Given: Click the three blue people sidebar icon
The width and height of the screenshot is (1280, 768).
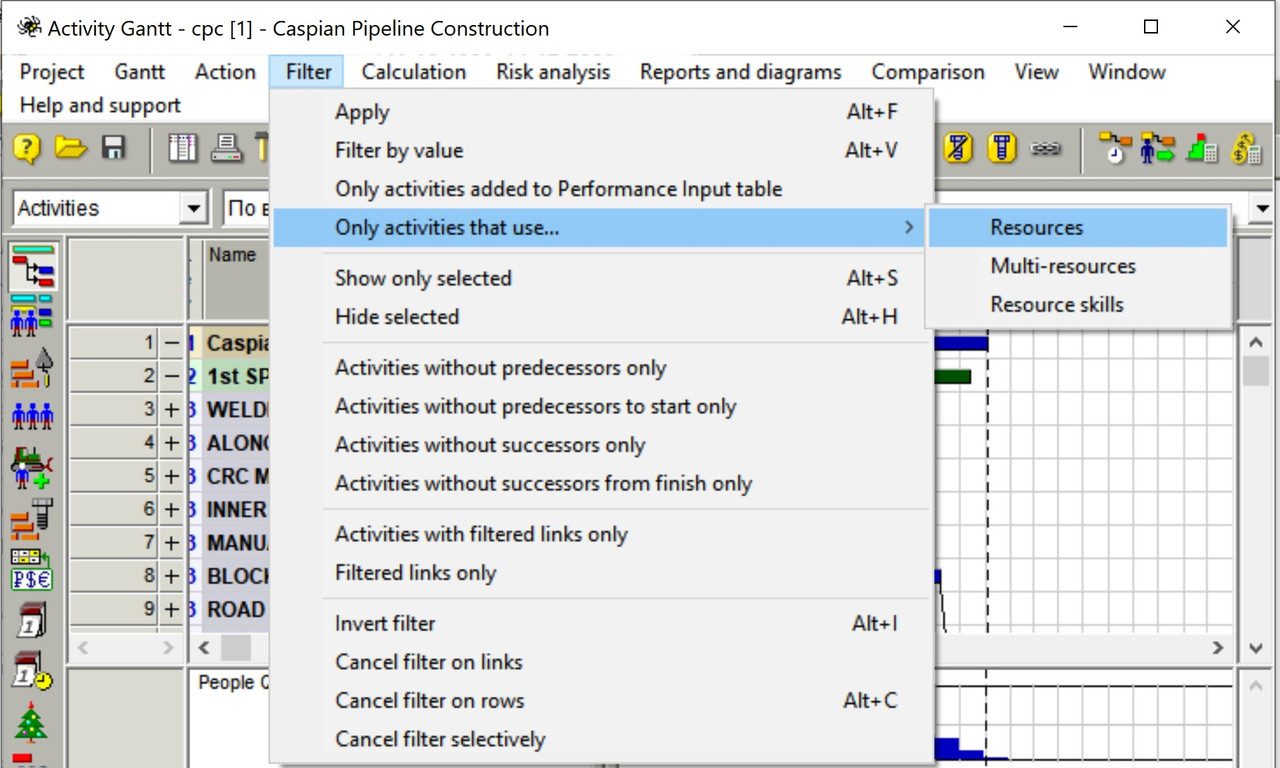Looking at the screenshot, I should point(32,416).
